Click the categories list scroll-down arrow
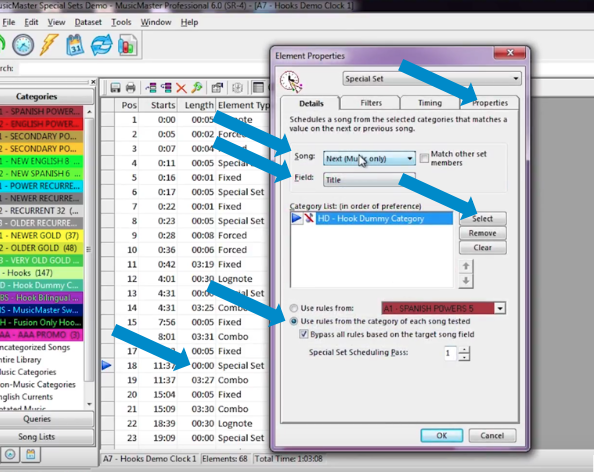 (89, 404)
